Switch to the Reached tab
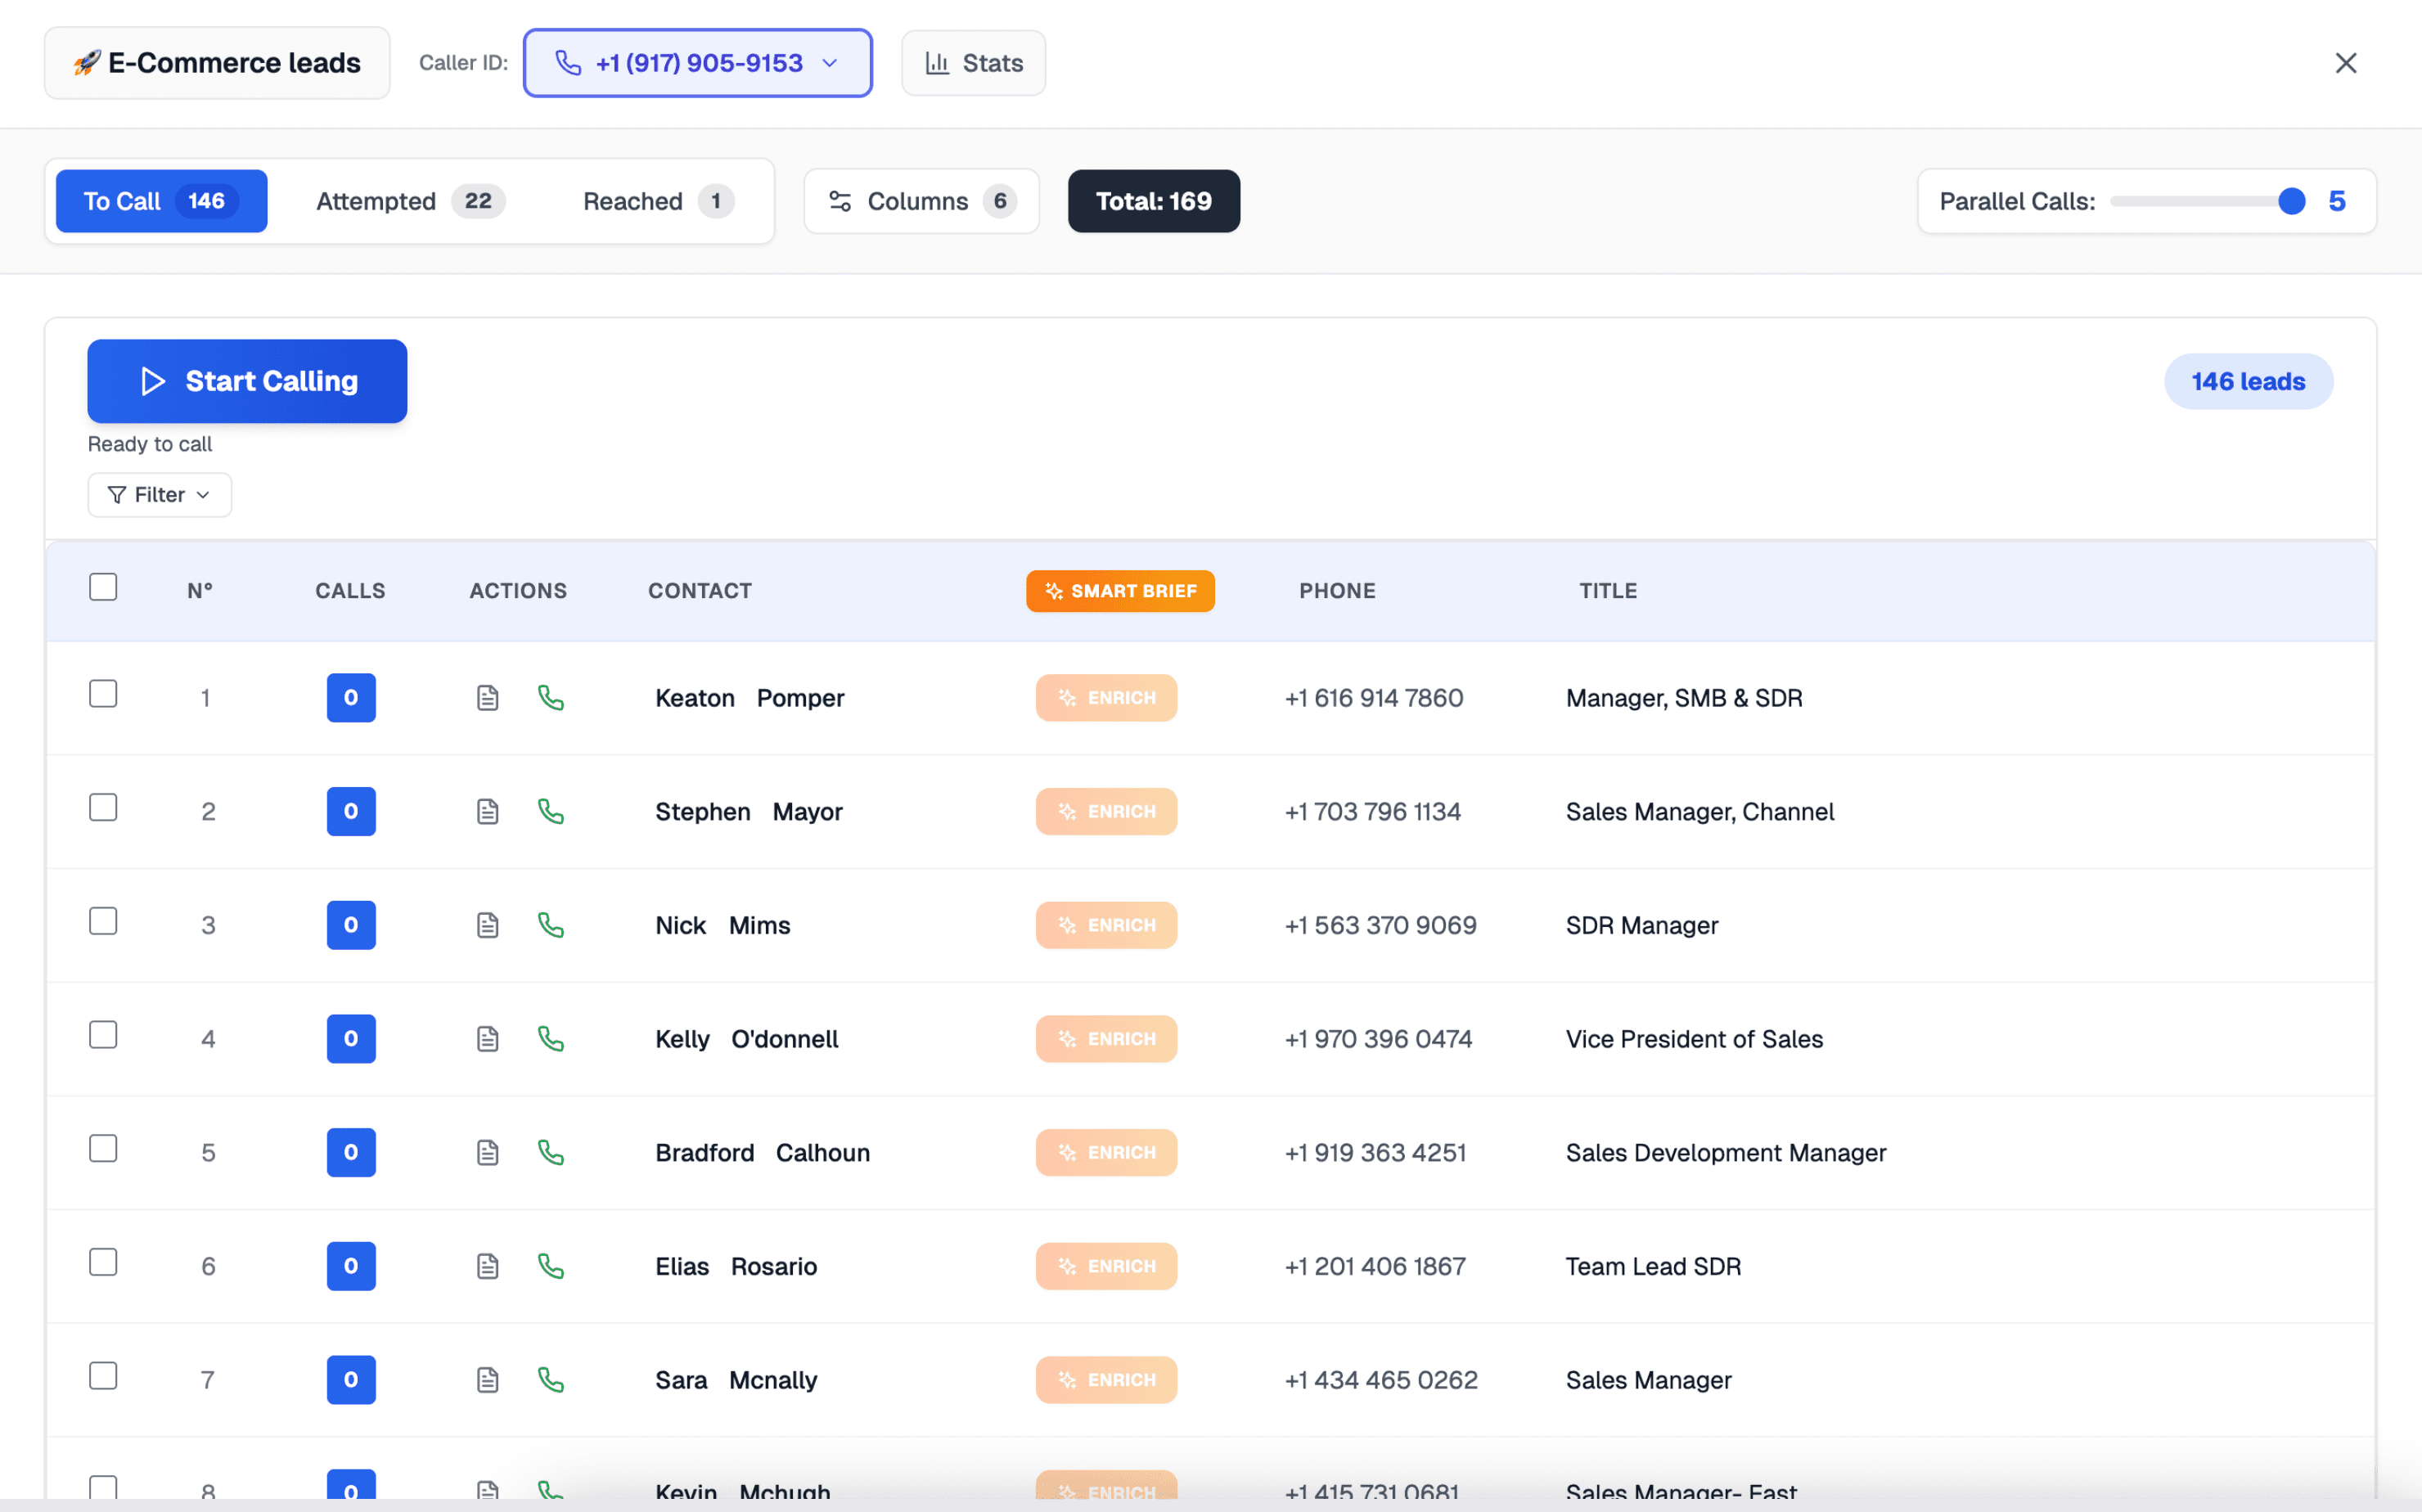 click(657, 201)
